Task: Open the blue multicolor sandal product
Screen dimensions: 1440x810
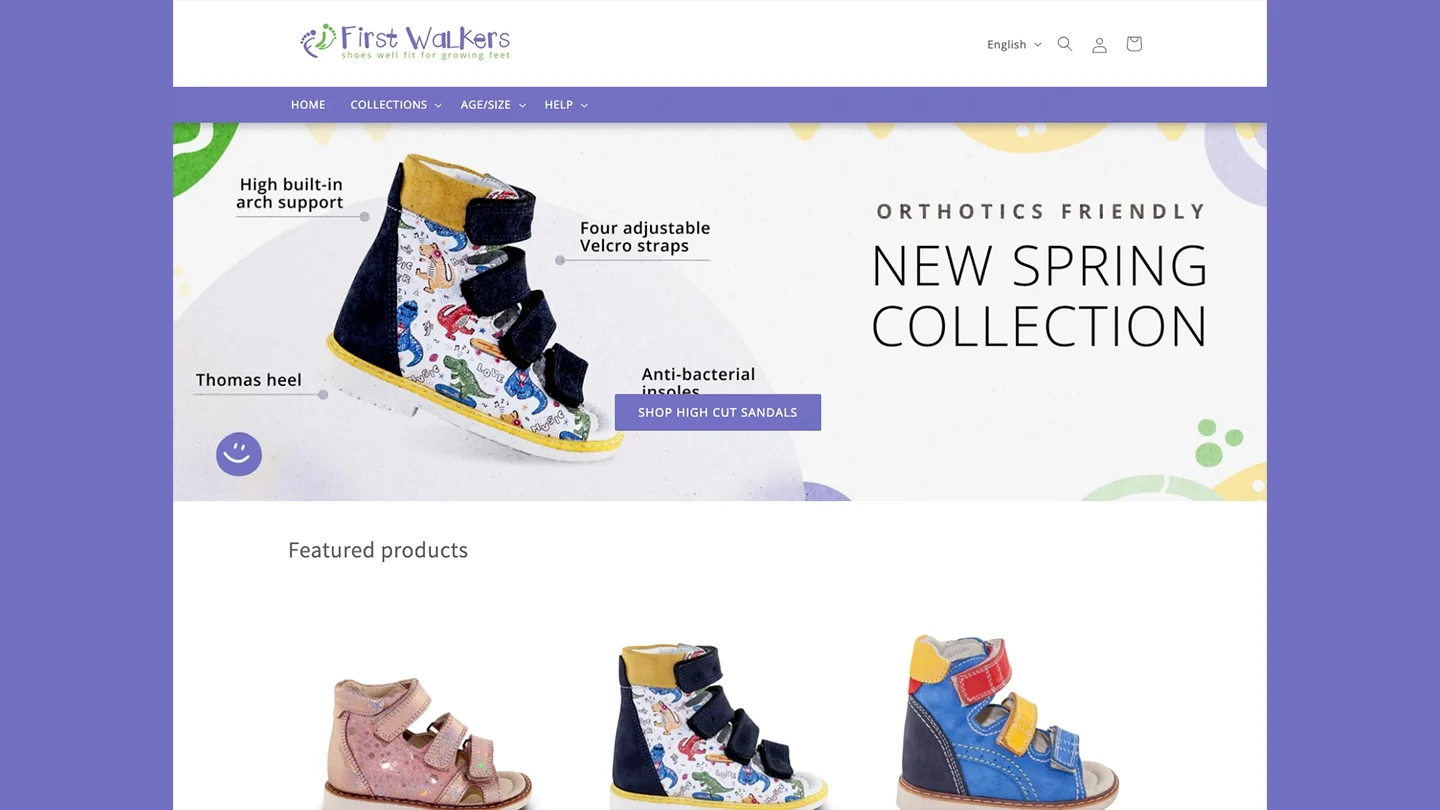Action: pyautogui.click(x=1009, y=721)
